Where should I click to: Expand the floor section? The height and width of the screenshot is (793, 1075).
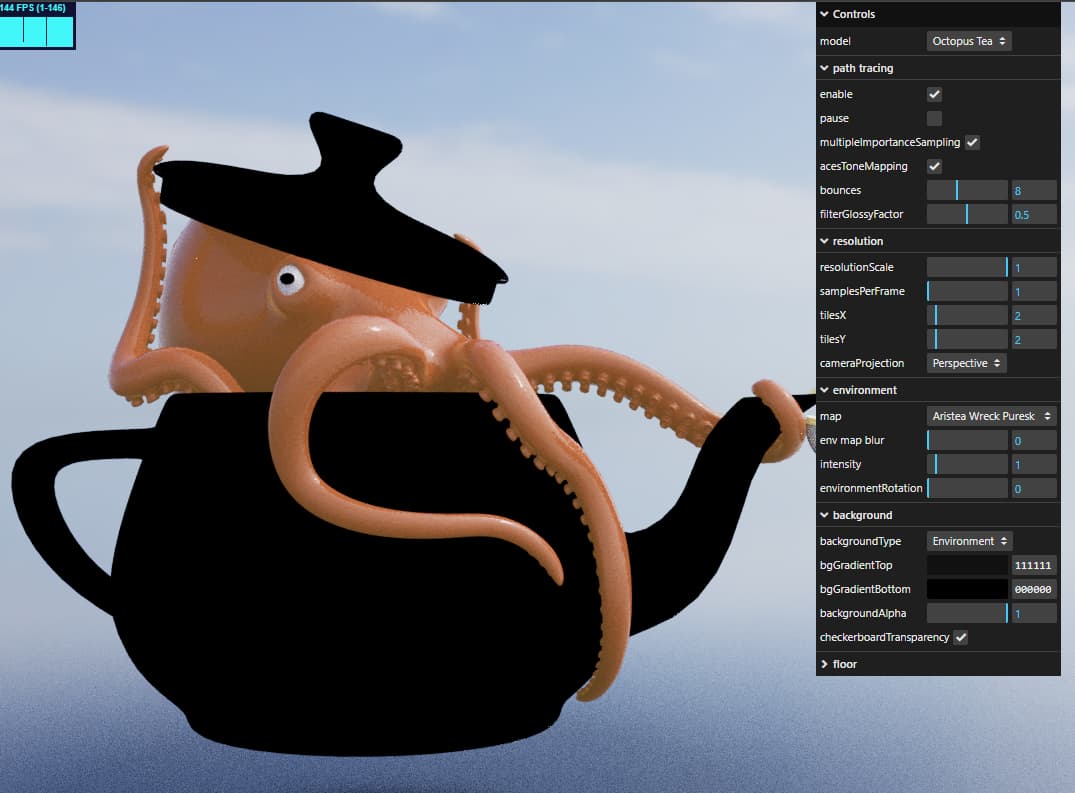tap(938, 663)
